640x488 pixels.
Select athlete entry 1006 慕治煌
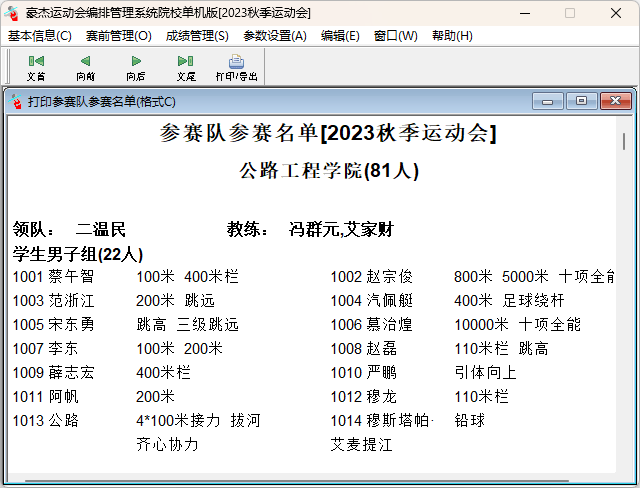click(x=371, y=325)
